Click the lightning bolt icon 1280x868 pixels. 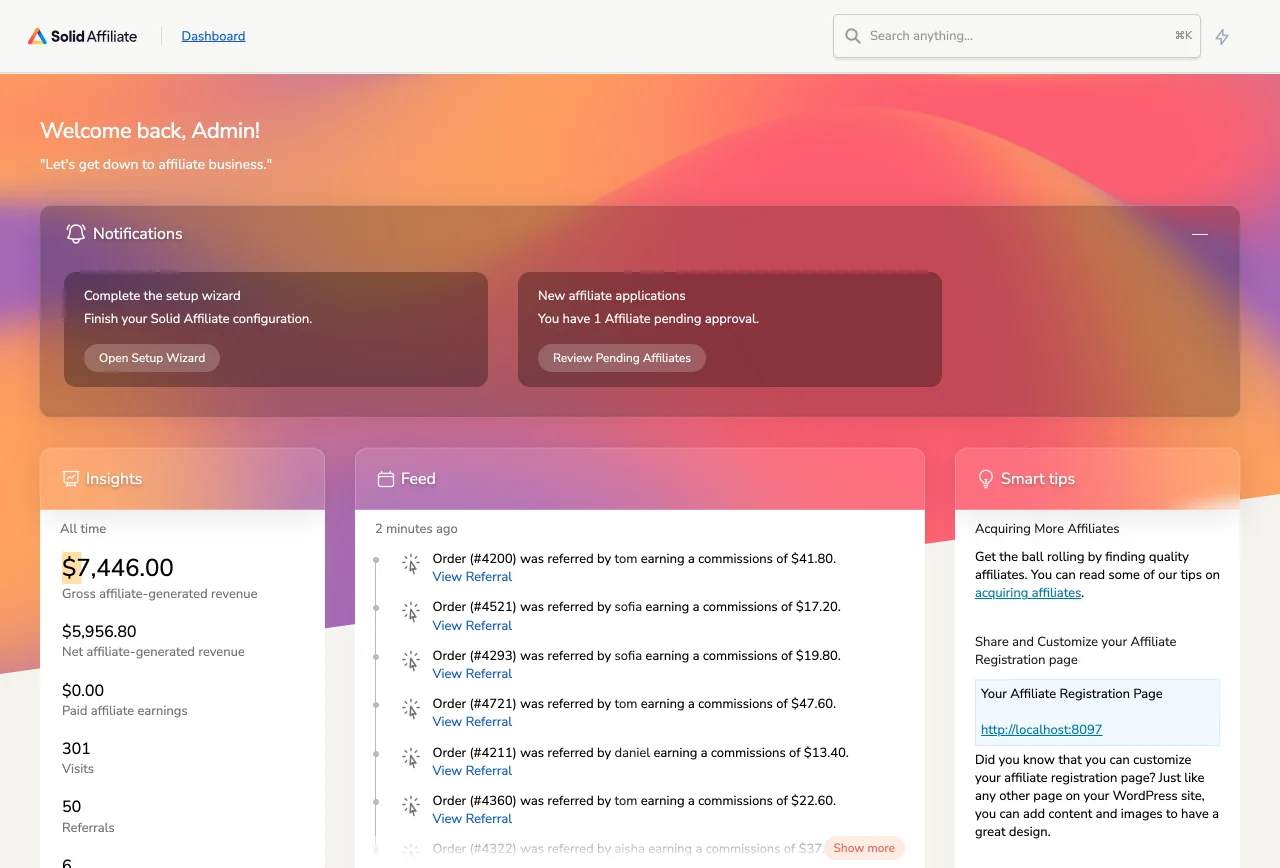[1222, 37]
